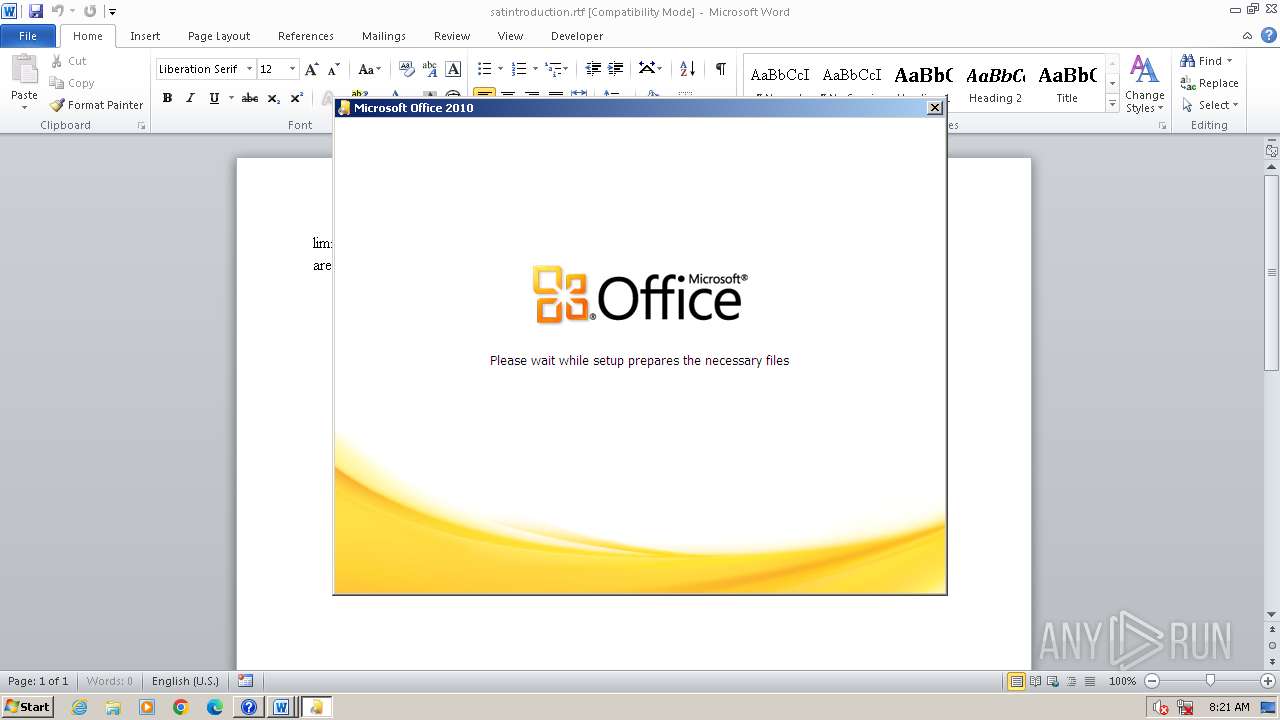
Task: Apply Superscript formatting
Action: (x=297, y=98)
